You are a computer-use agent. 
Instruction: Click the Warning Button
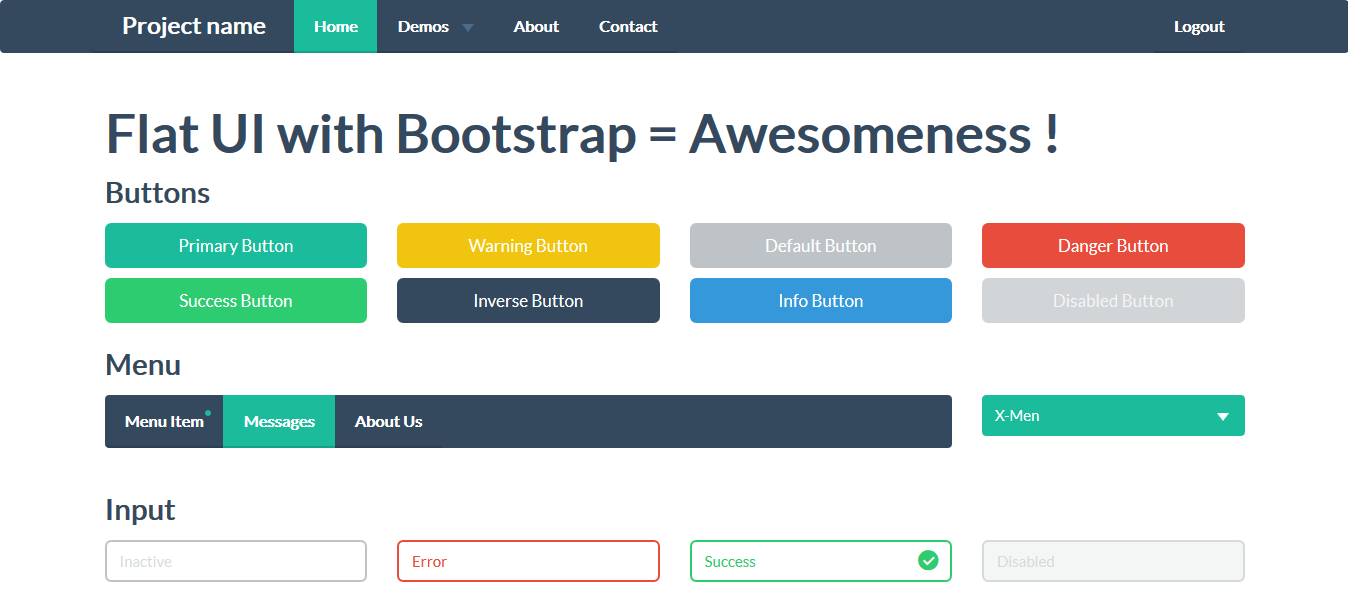(528, 245)
